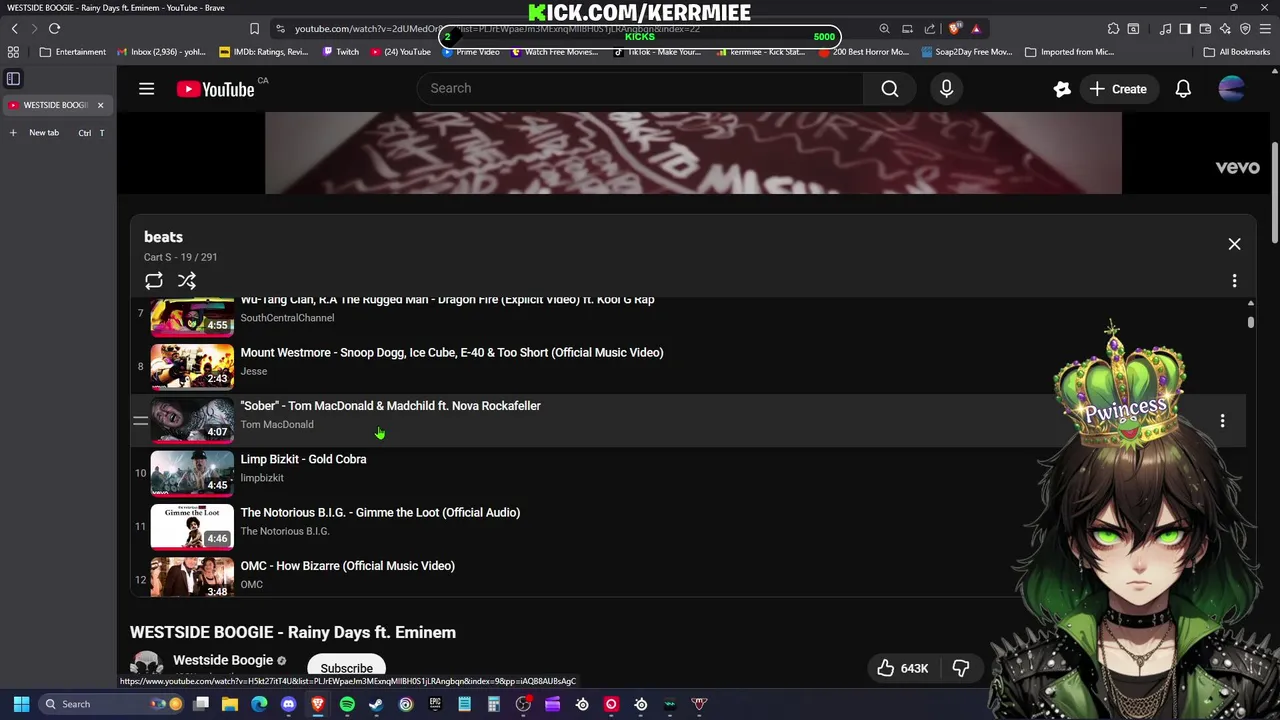Start voice search with microphone icon
Viewport: 1280px width, 720px height.
946,88
